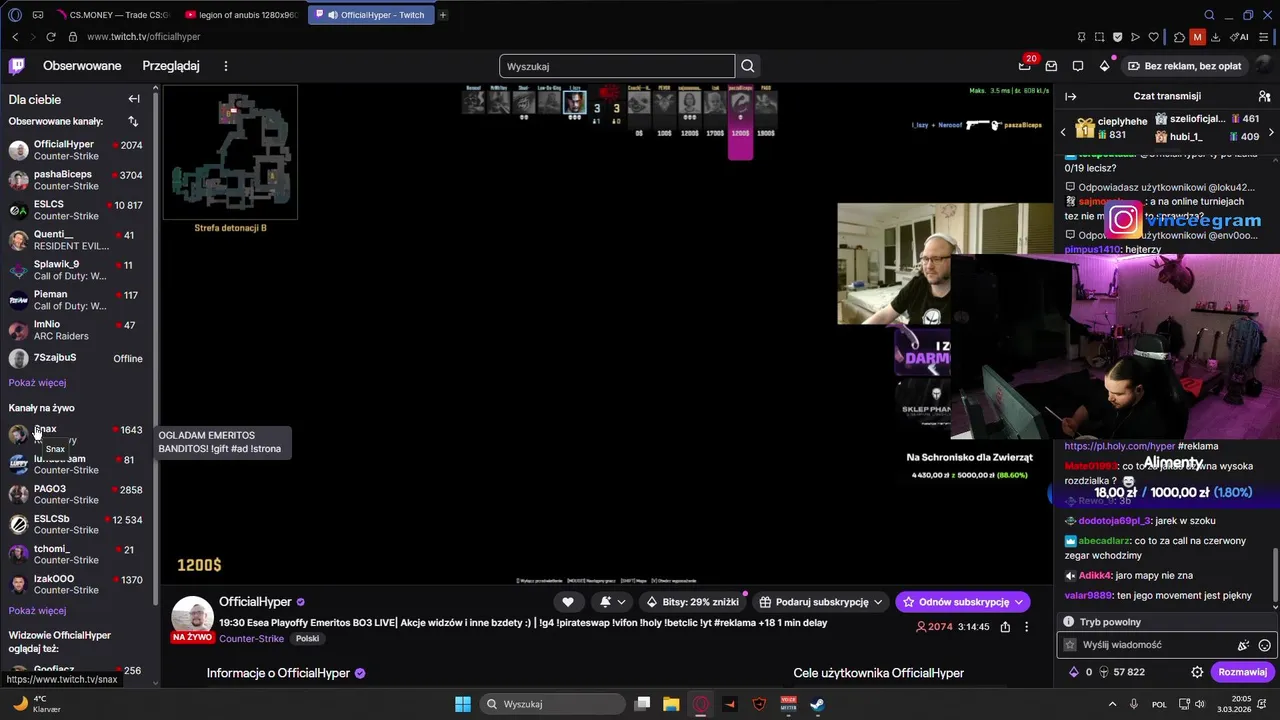Open Twitch top-nav three-dot menu

pos(226,66)
